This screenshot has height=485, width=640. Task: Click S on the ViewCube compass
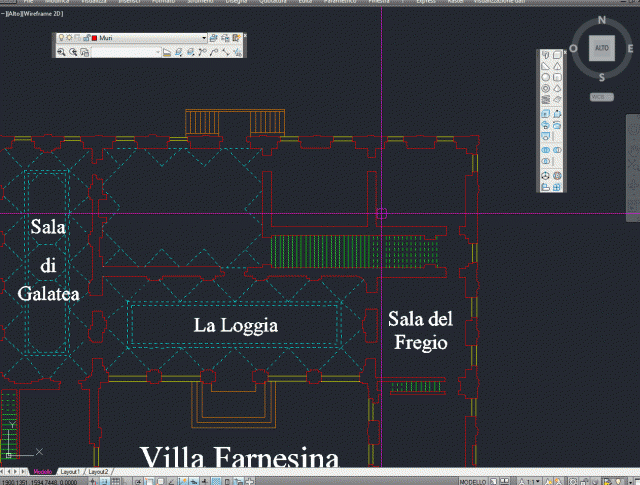click(602, 77)
